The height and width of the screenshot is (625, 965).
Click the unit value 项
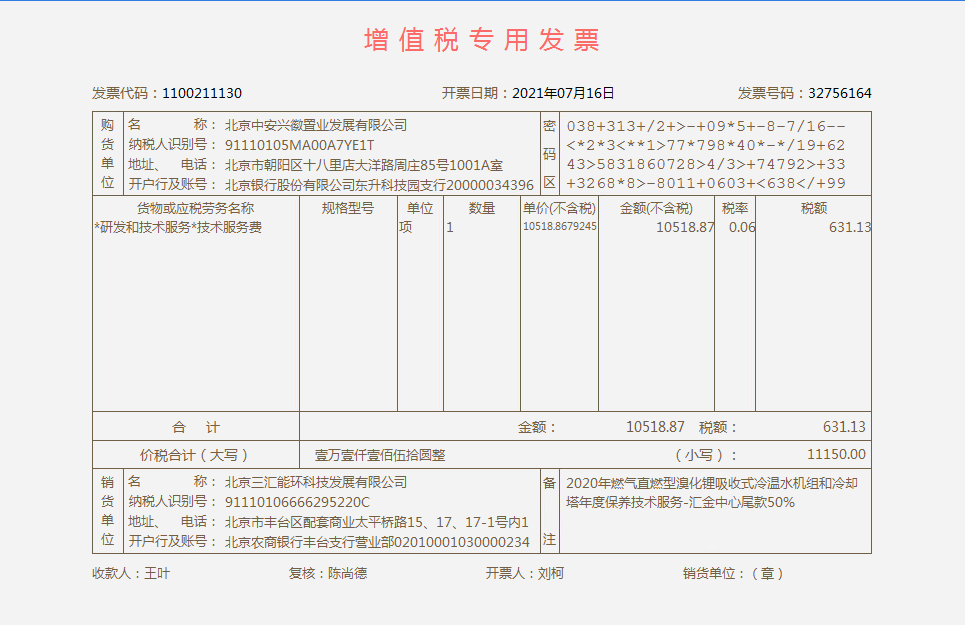406,228
